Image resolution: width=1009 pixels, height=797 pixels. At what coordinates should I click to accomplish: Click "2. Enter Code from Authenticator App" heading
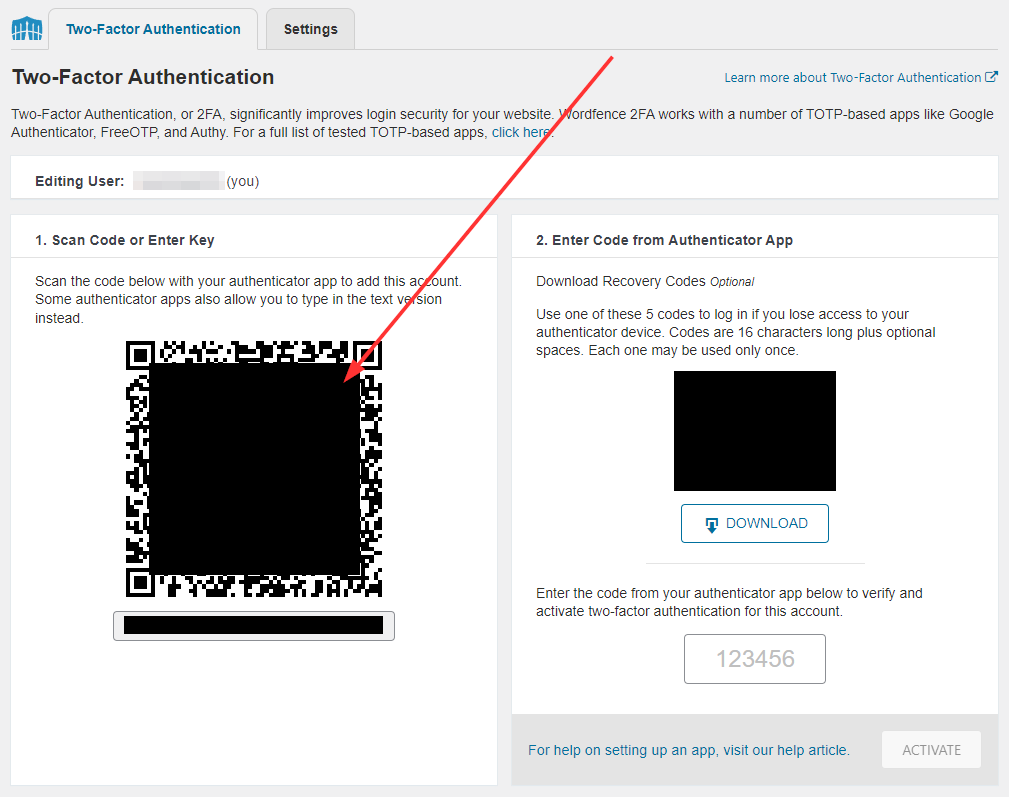click(664, 241)
